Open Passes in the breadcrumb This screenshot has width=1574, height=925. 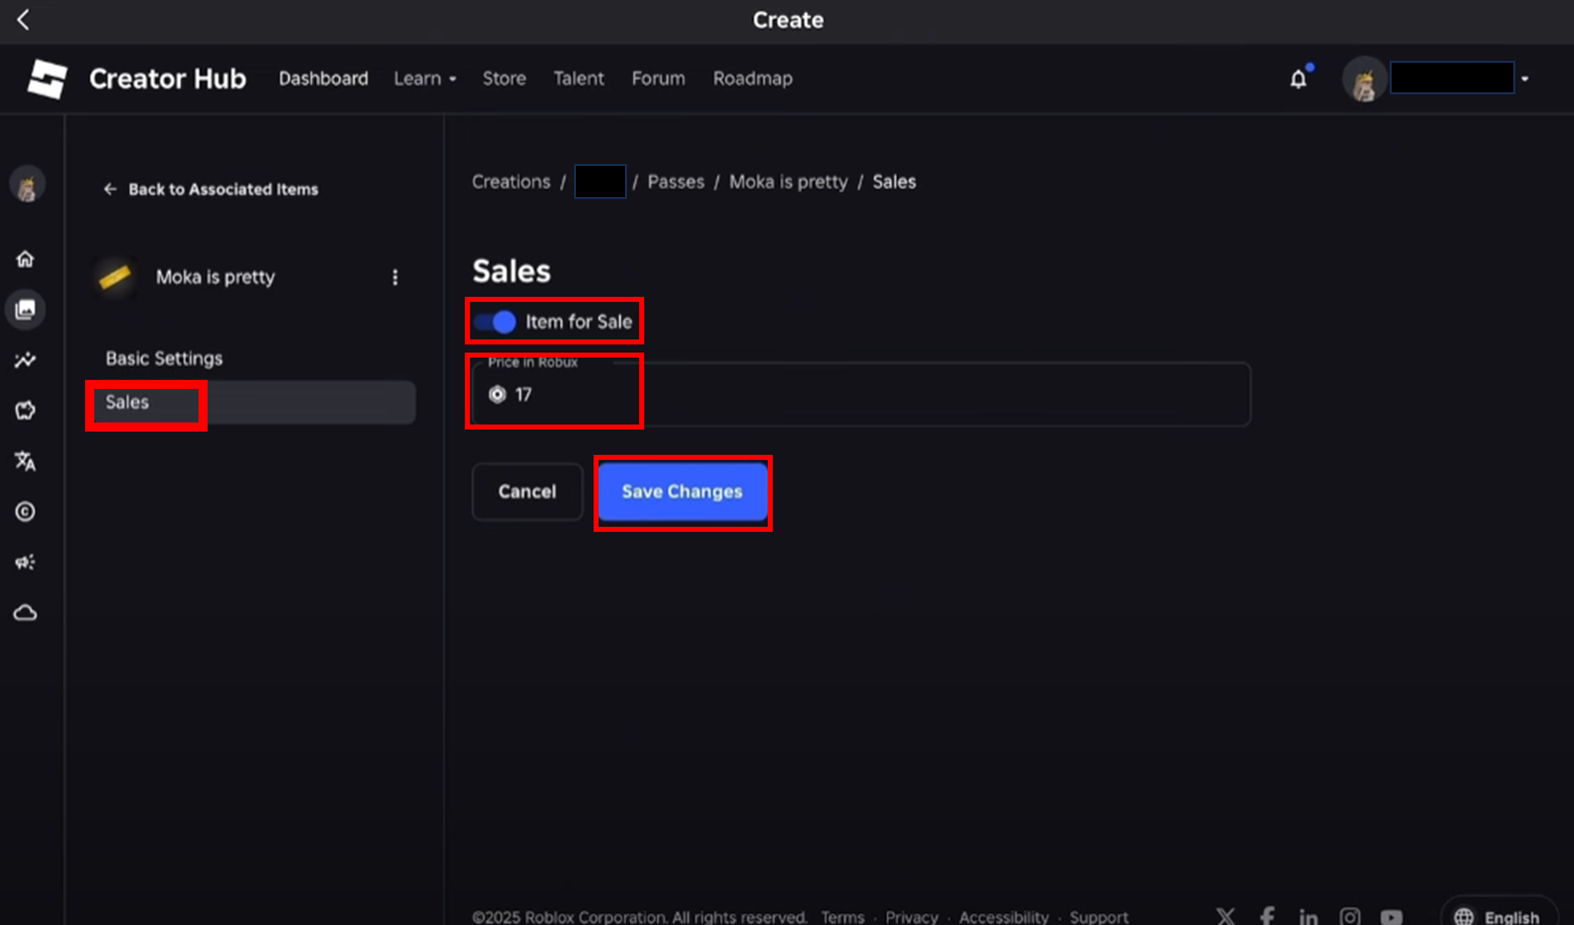pos(676,182)
